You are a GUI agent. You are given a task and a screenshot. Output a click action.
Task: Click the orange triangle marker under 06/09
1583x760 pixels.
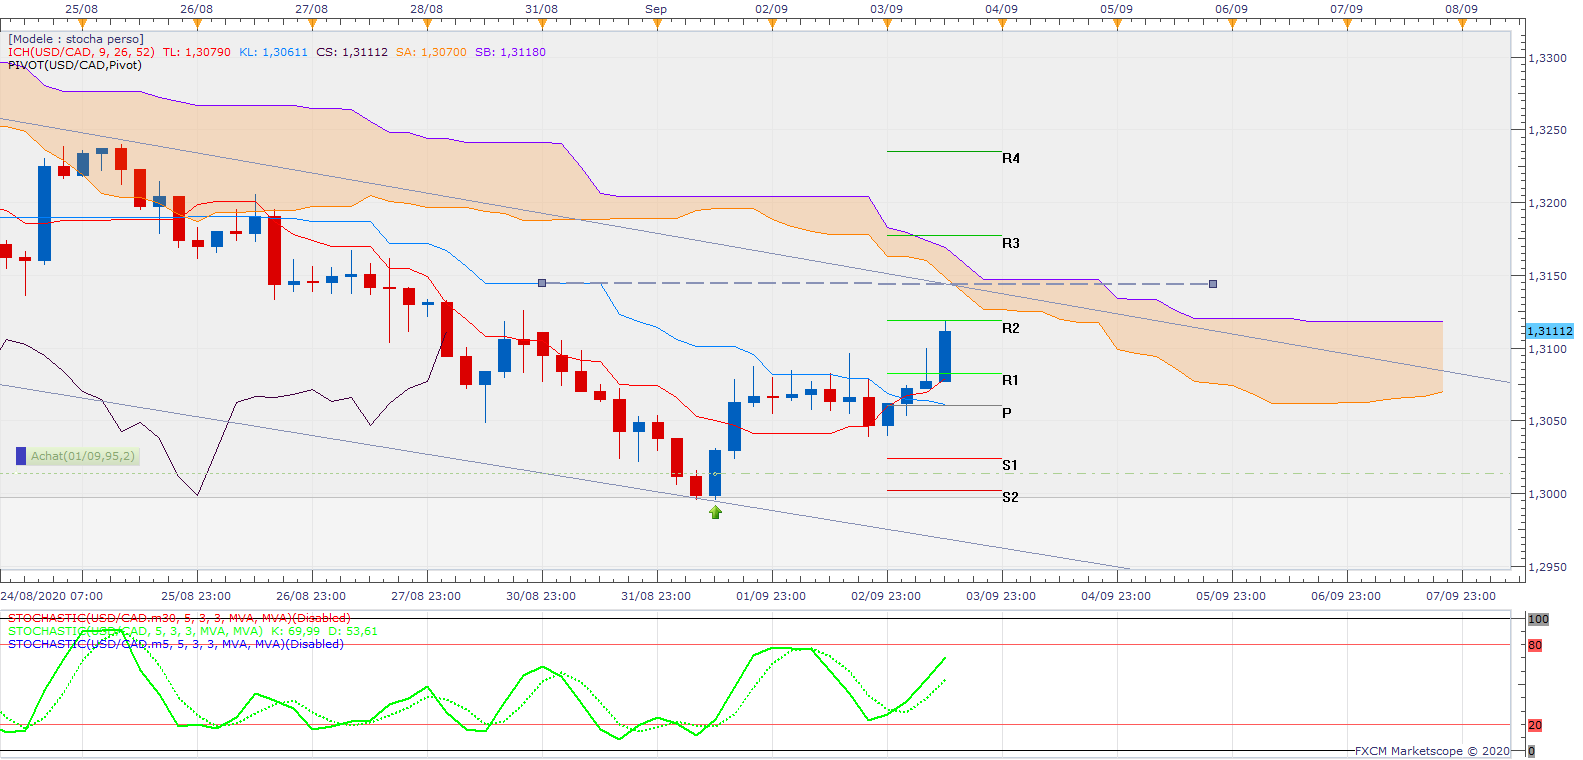coord(1232,25)
